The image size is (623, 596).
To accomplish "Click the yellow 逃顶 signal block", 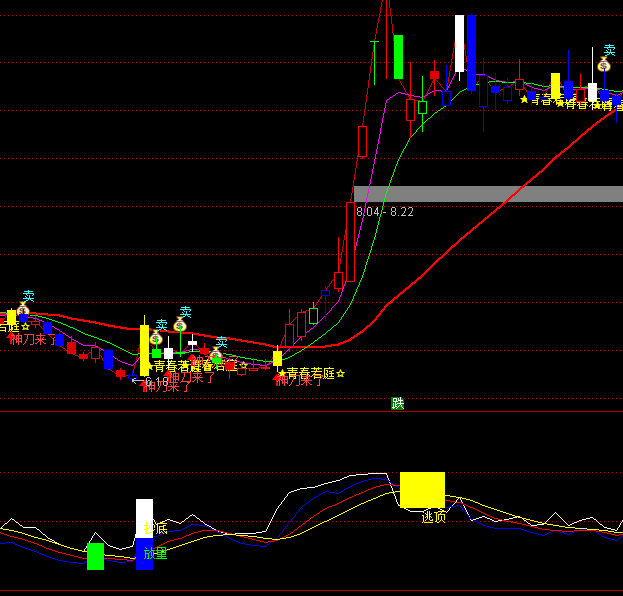I will pos(422,489).
